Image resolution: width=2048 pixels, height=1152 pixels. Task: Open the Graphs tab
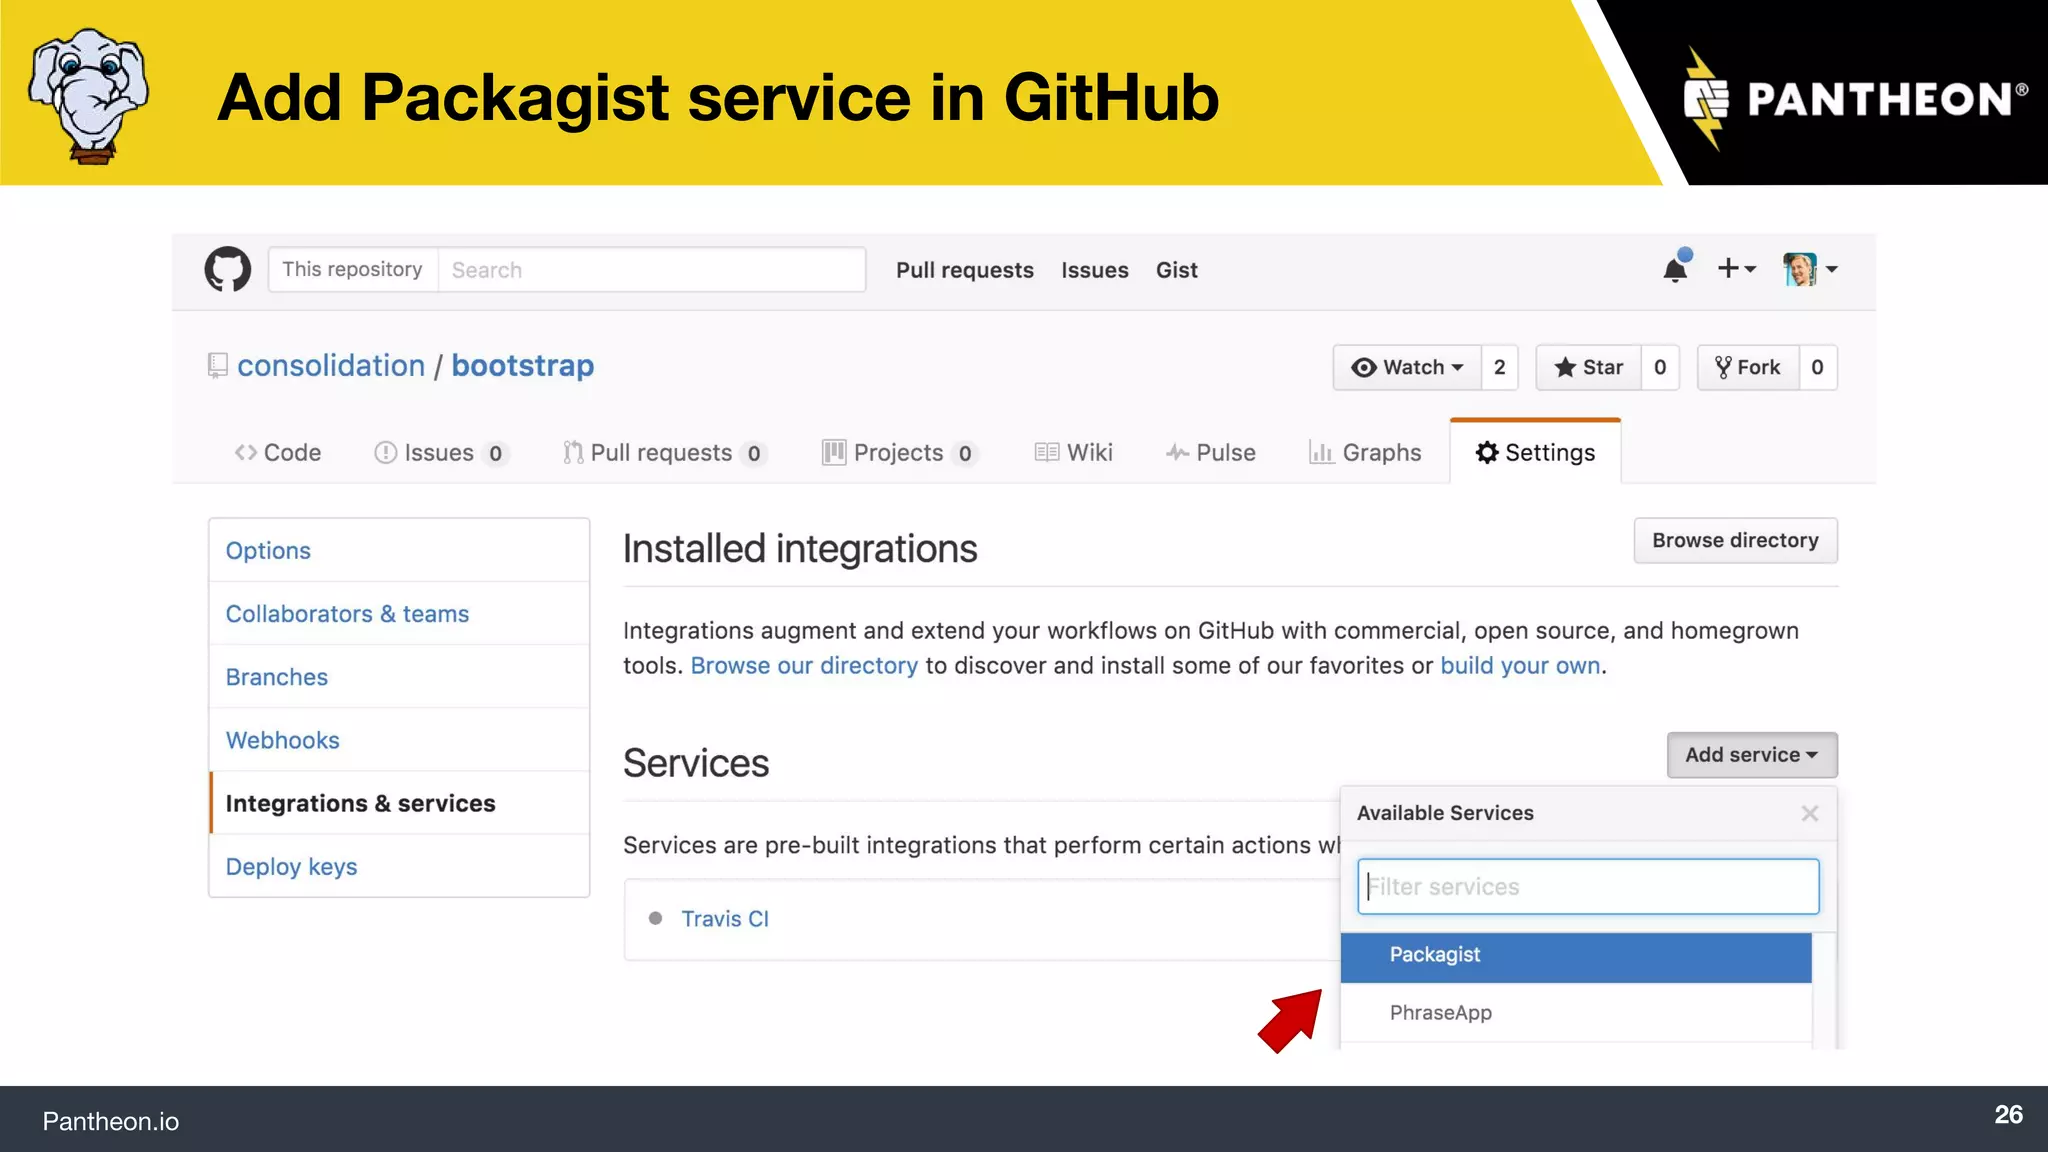(1365, 452)
